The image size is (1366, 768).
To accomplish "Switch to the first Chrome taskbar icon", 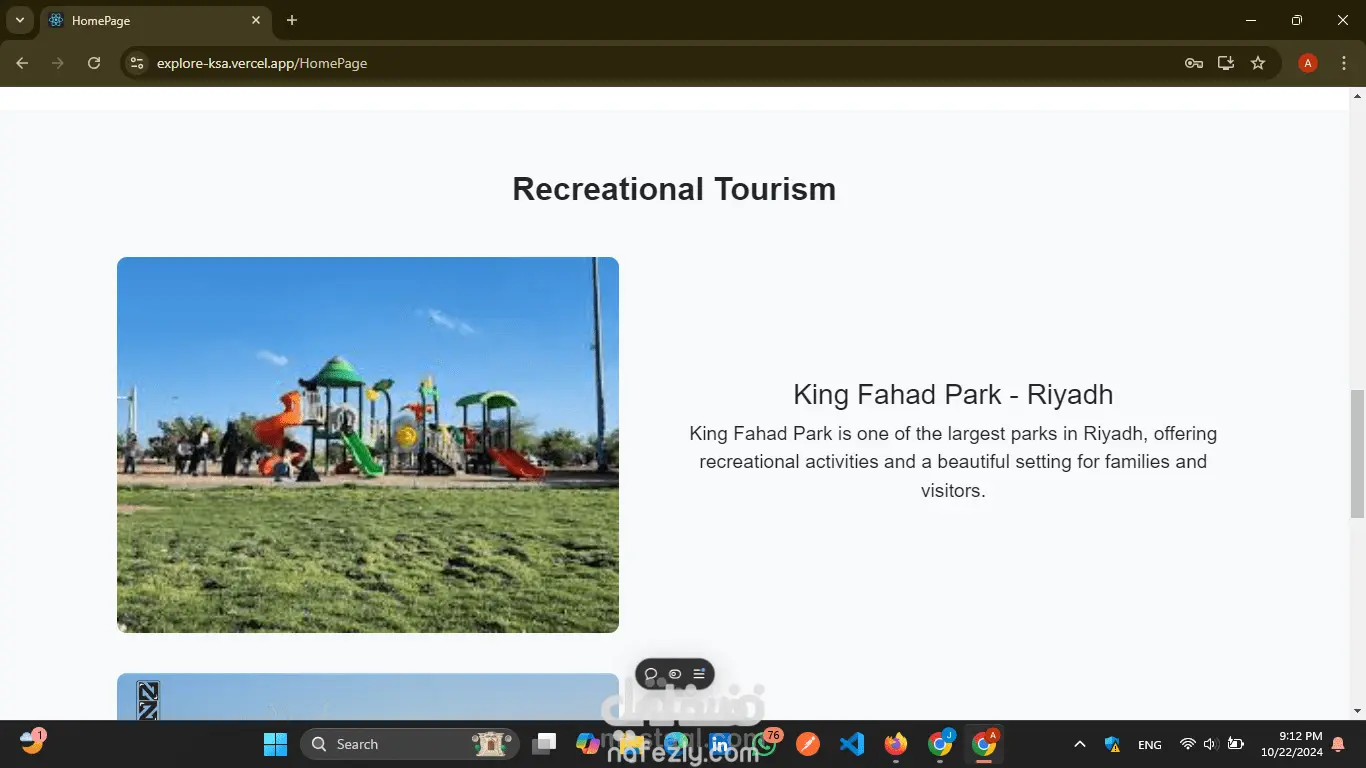I will point(940,744).
